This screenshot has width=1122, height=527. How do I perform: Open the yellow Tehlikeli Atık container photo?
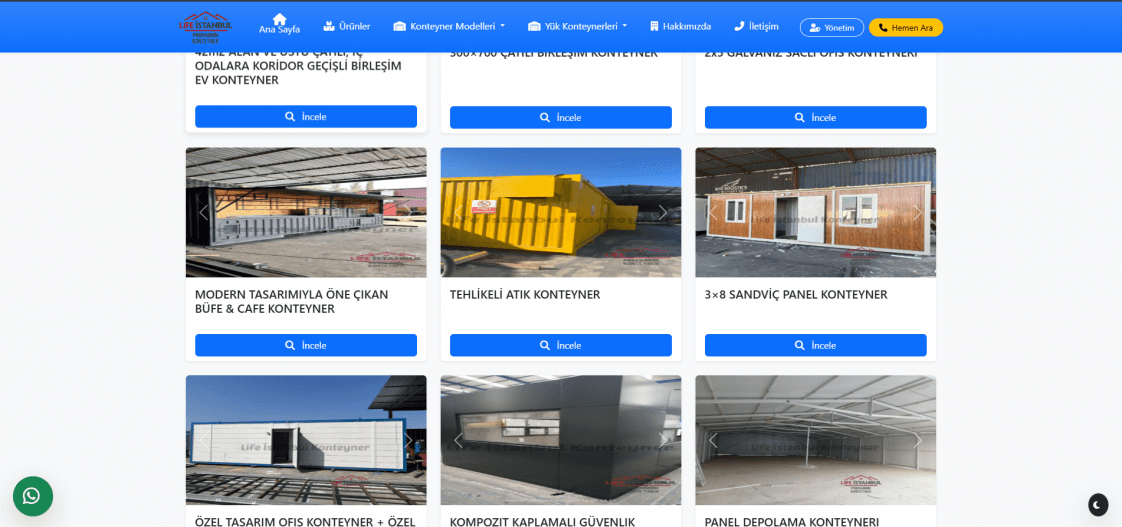561,213
